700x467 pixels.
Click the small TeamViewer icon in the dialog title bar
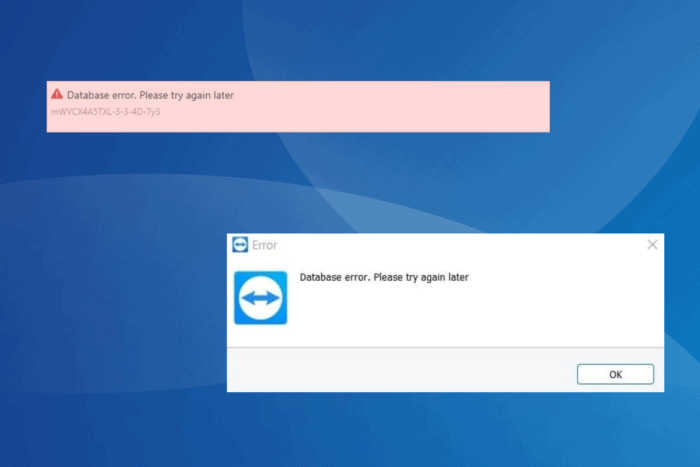point(240,245)
